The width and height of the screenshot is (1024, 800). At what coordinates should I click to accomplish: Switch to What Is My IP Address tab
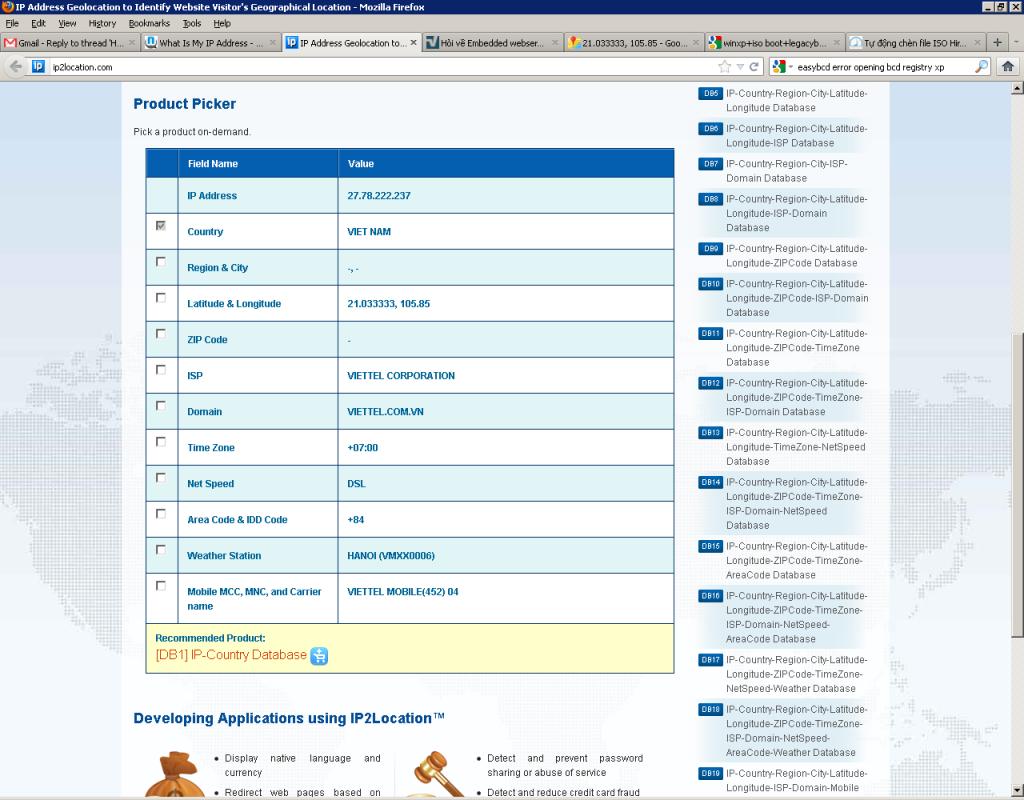[210, 42]
